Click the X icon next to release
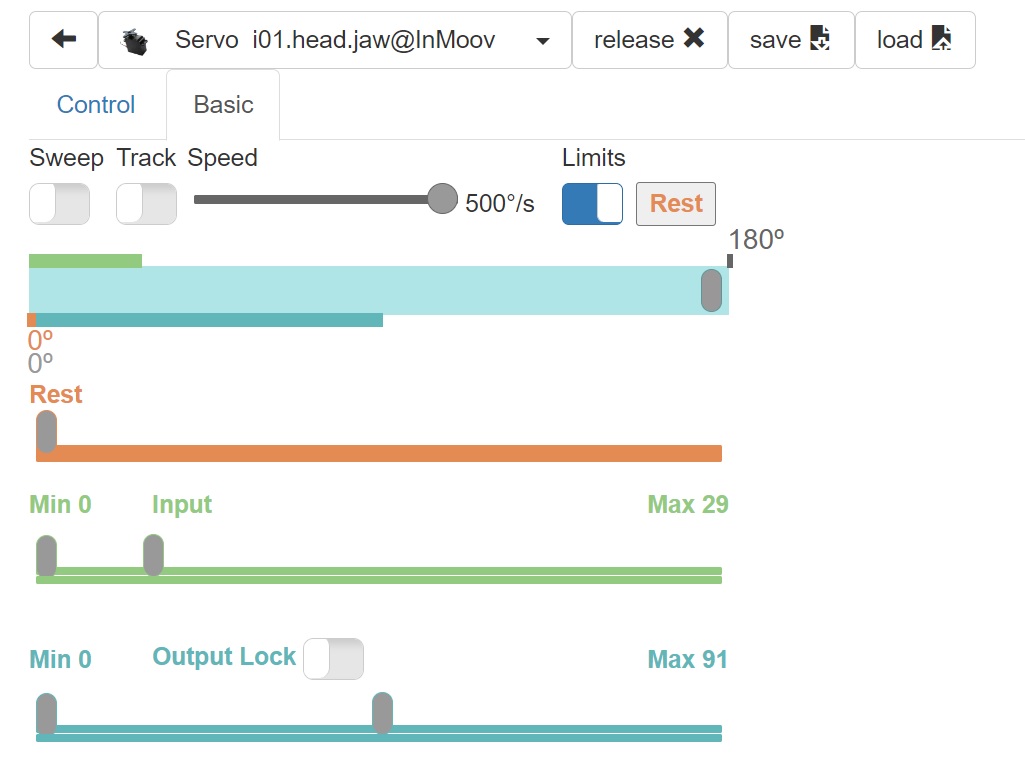Image resolution: width=1025 pixels, height=765 pixels. coord(696,39)
